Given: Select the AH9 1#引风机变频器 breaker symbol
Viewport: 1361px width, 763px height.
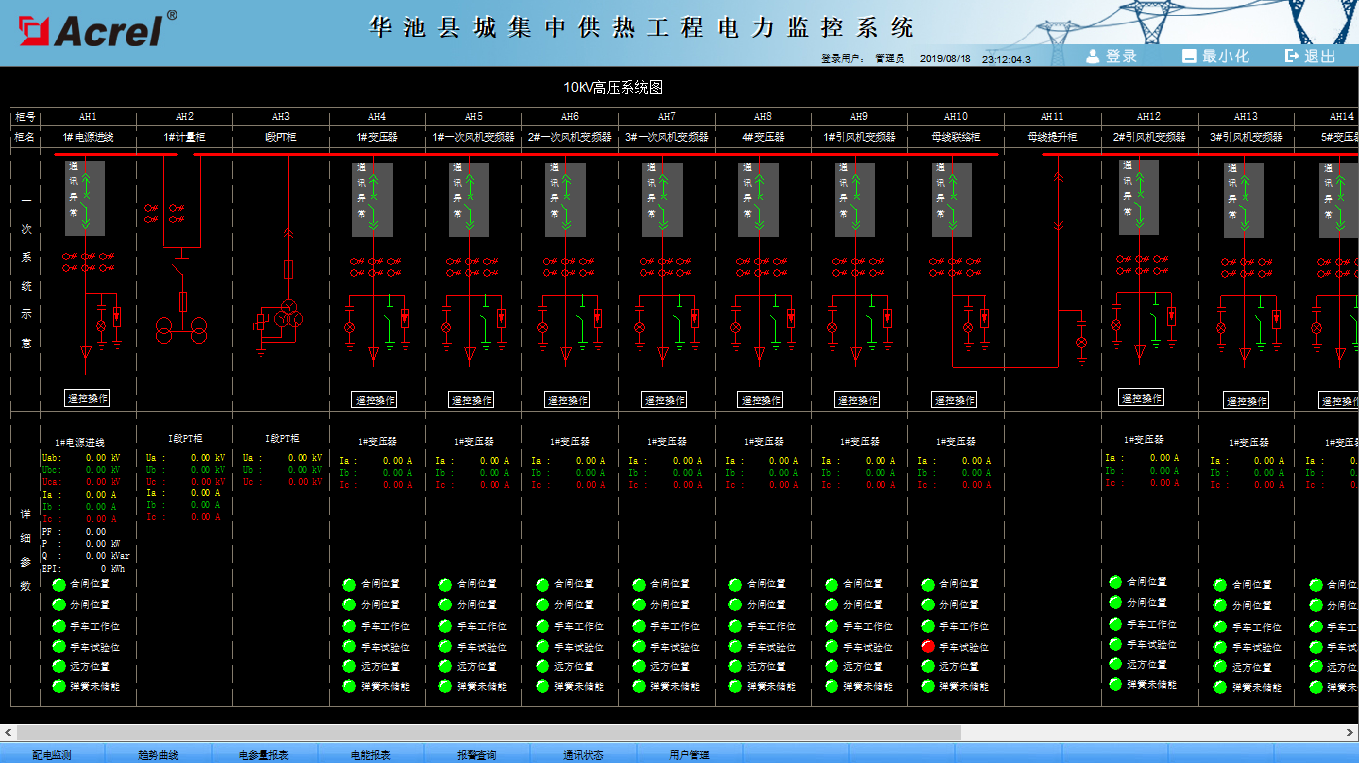Looking at the screenshot, I should 856,199.
